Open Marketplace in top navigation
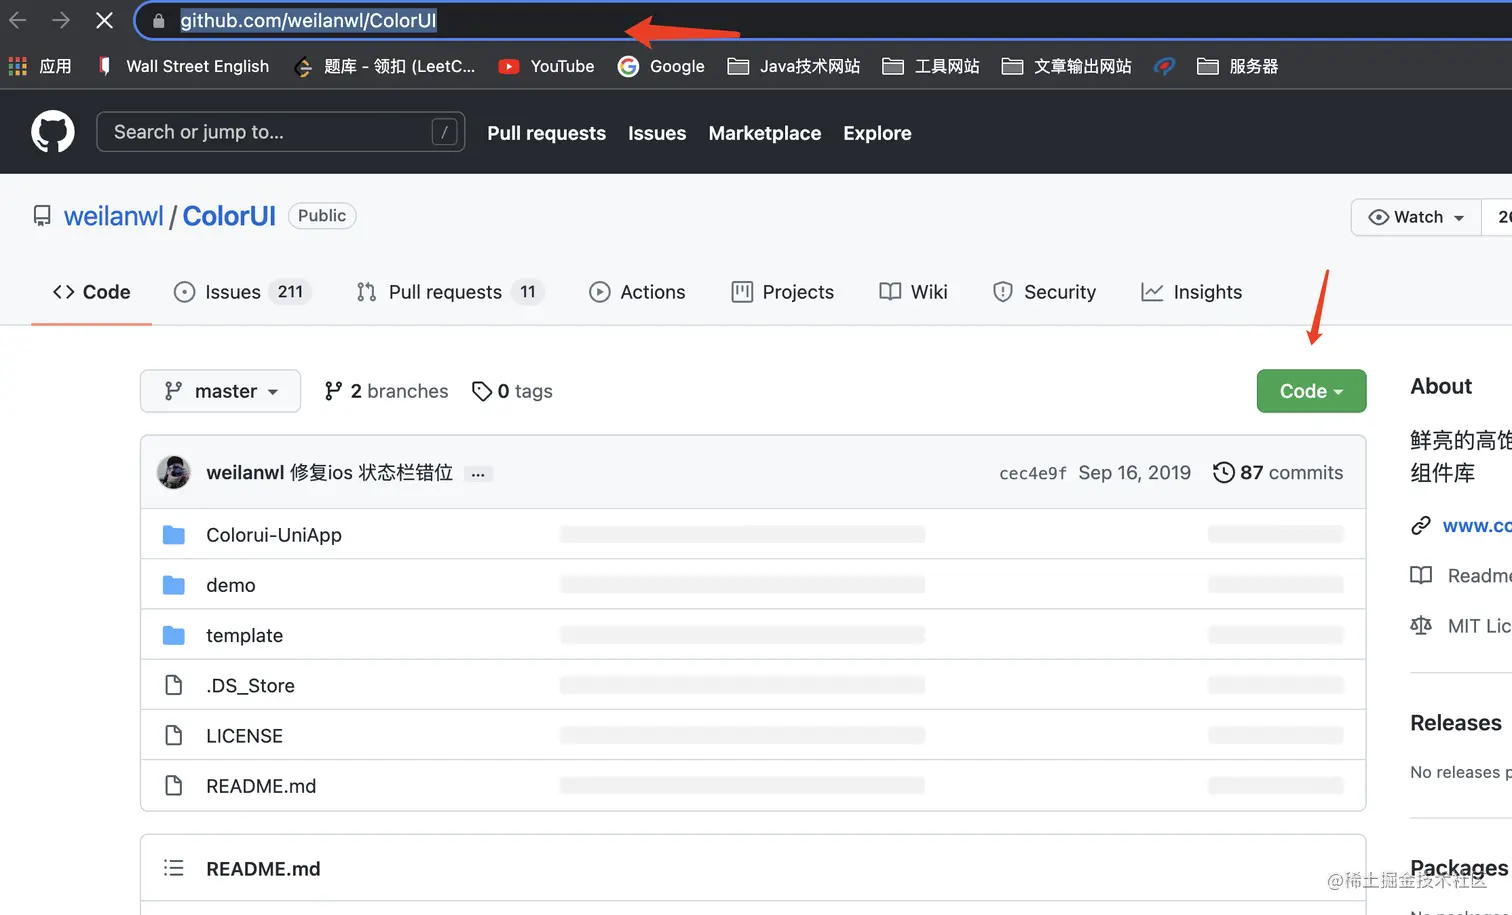Screen dimensions: 1512x915 765,133
